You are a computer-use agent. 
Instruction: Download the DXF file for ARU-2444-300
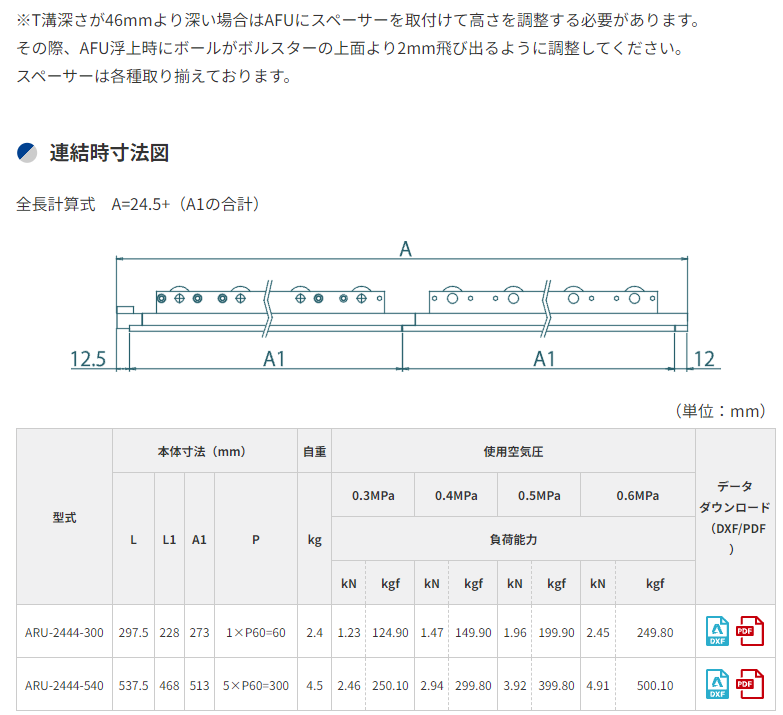coord(719,631)
